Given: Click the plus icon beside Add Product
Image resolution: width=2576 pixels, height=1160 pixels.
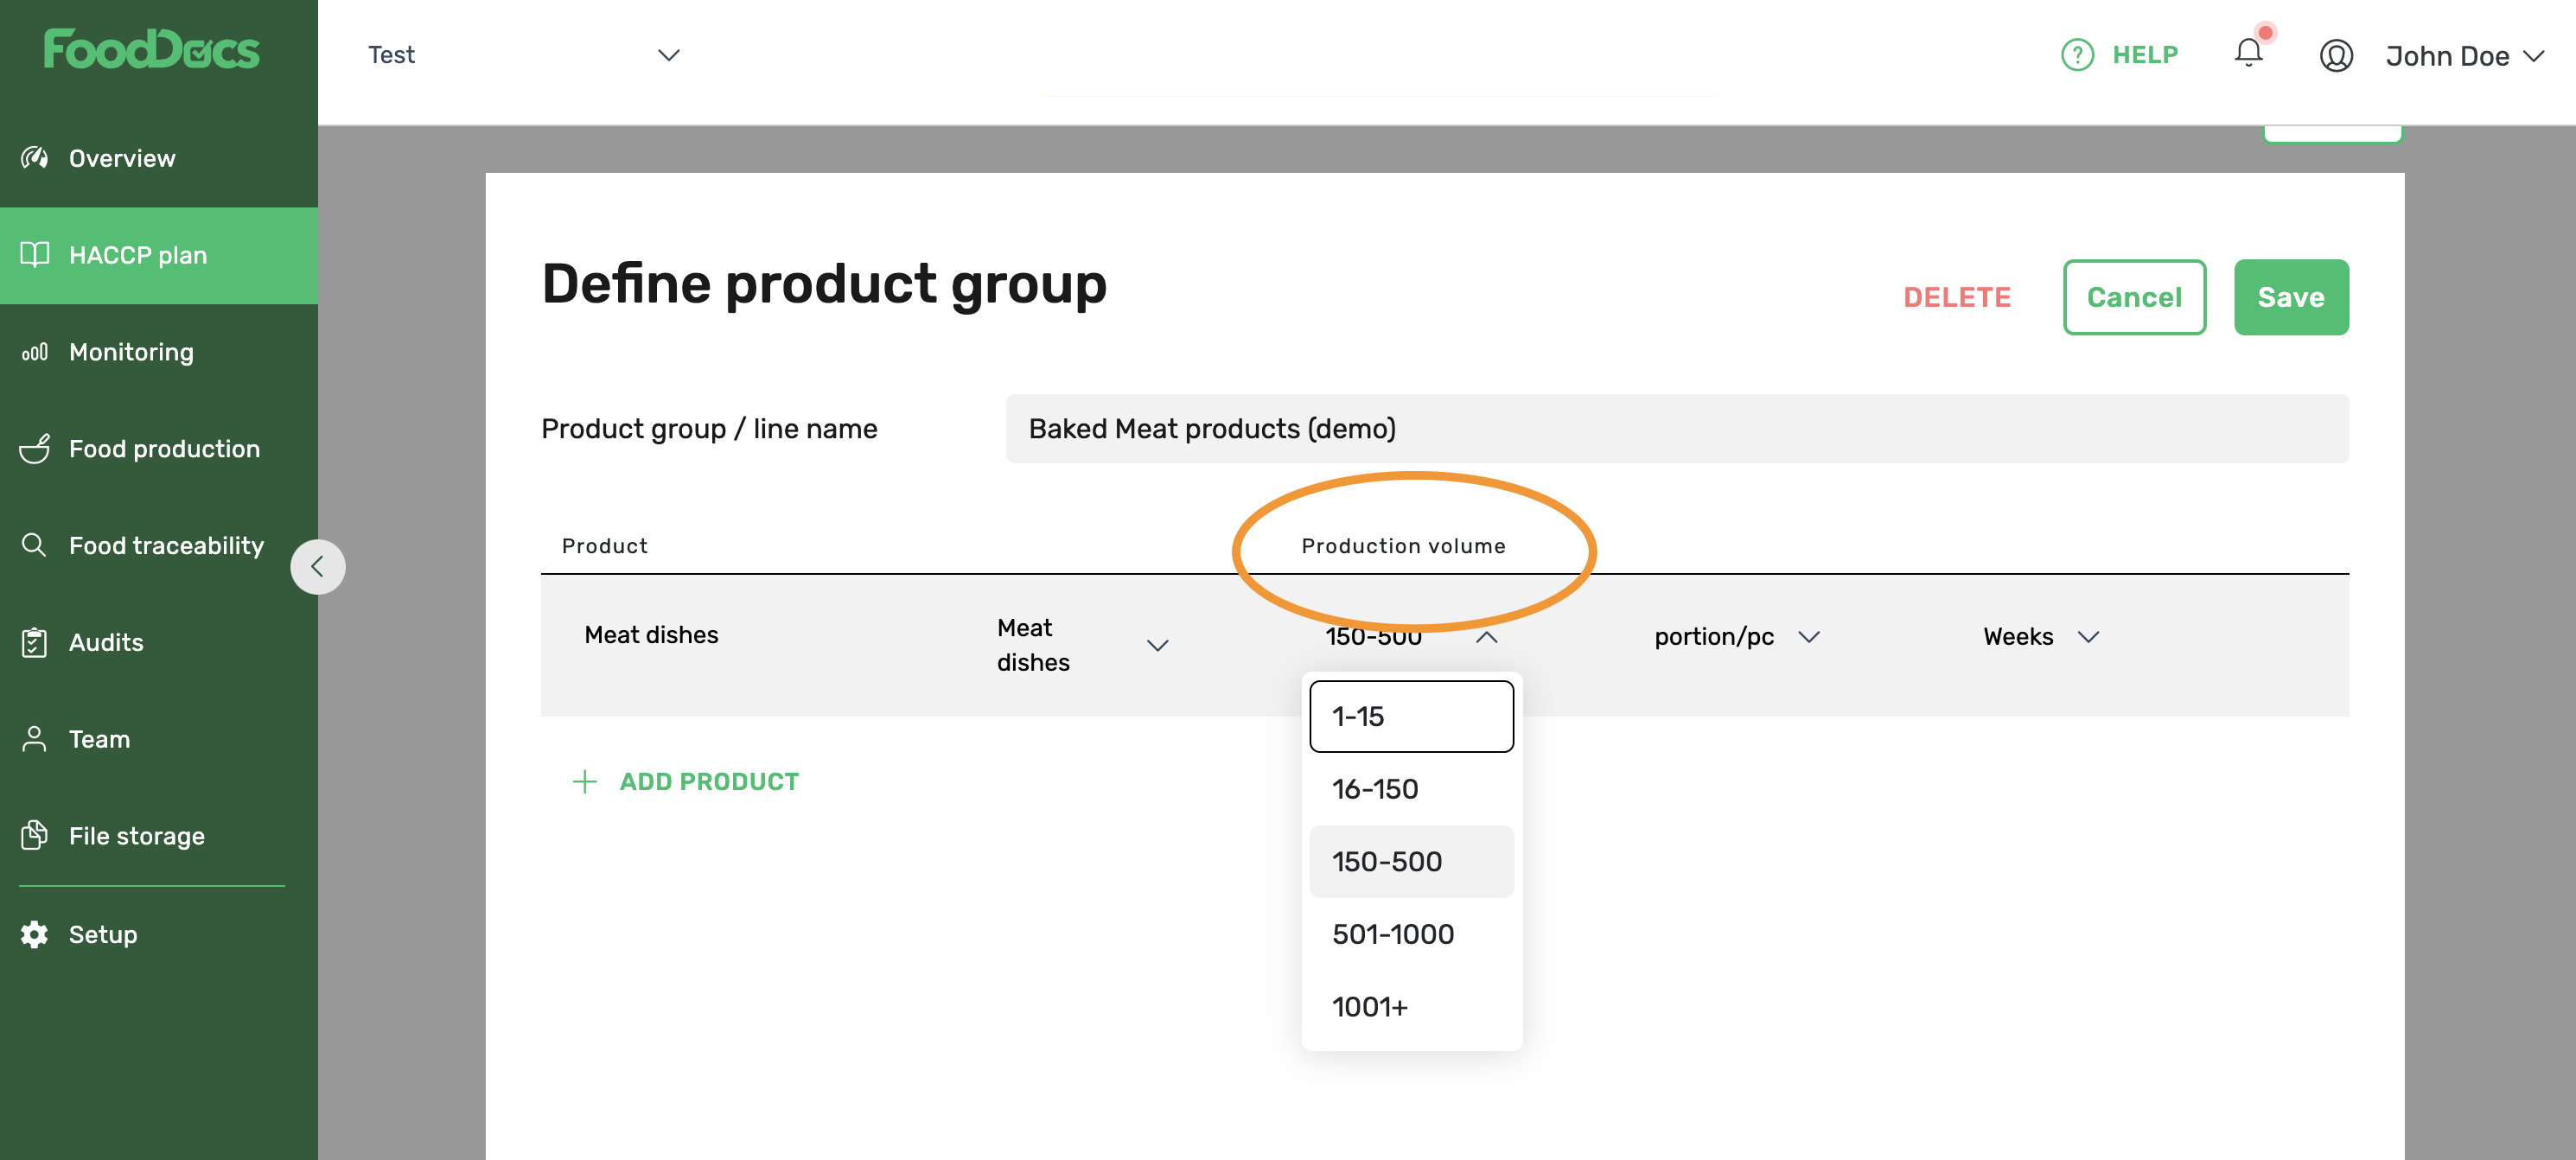Looking at the screenshot, I should tap(585, 782).
